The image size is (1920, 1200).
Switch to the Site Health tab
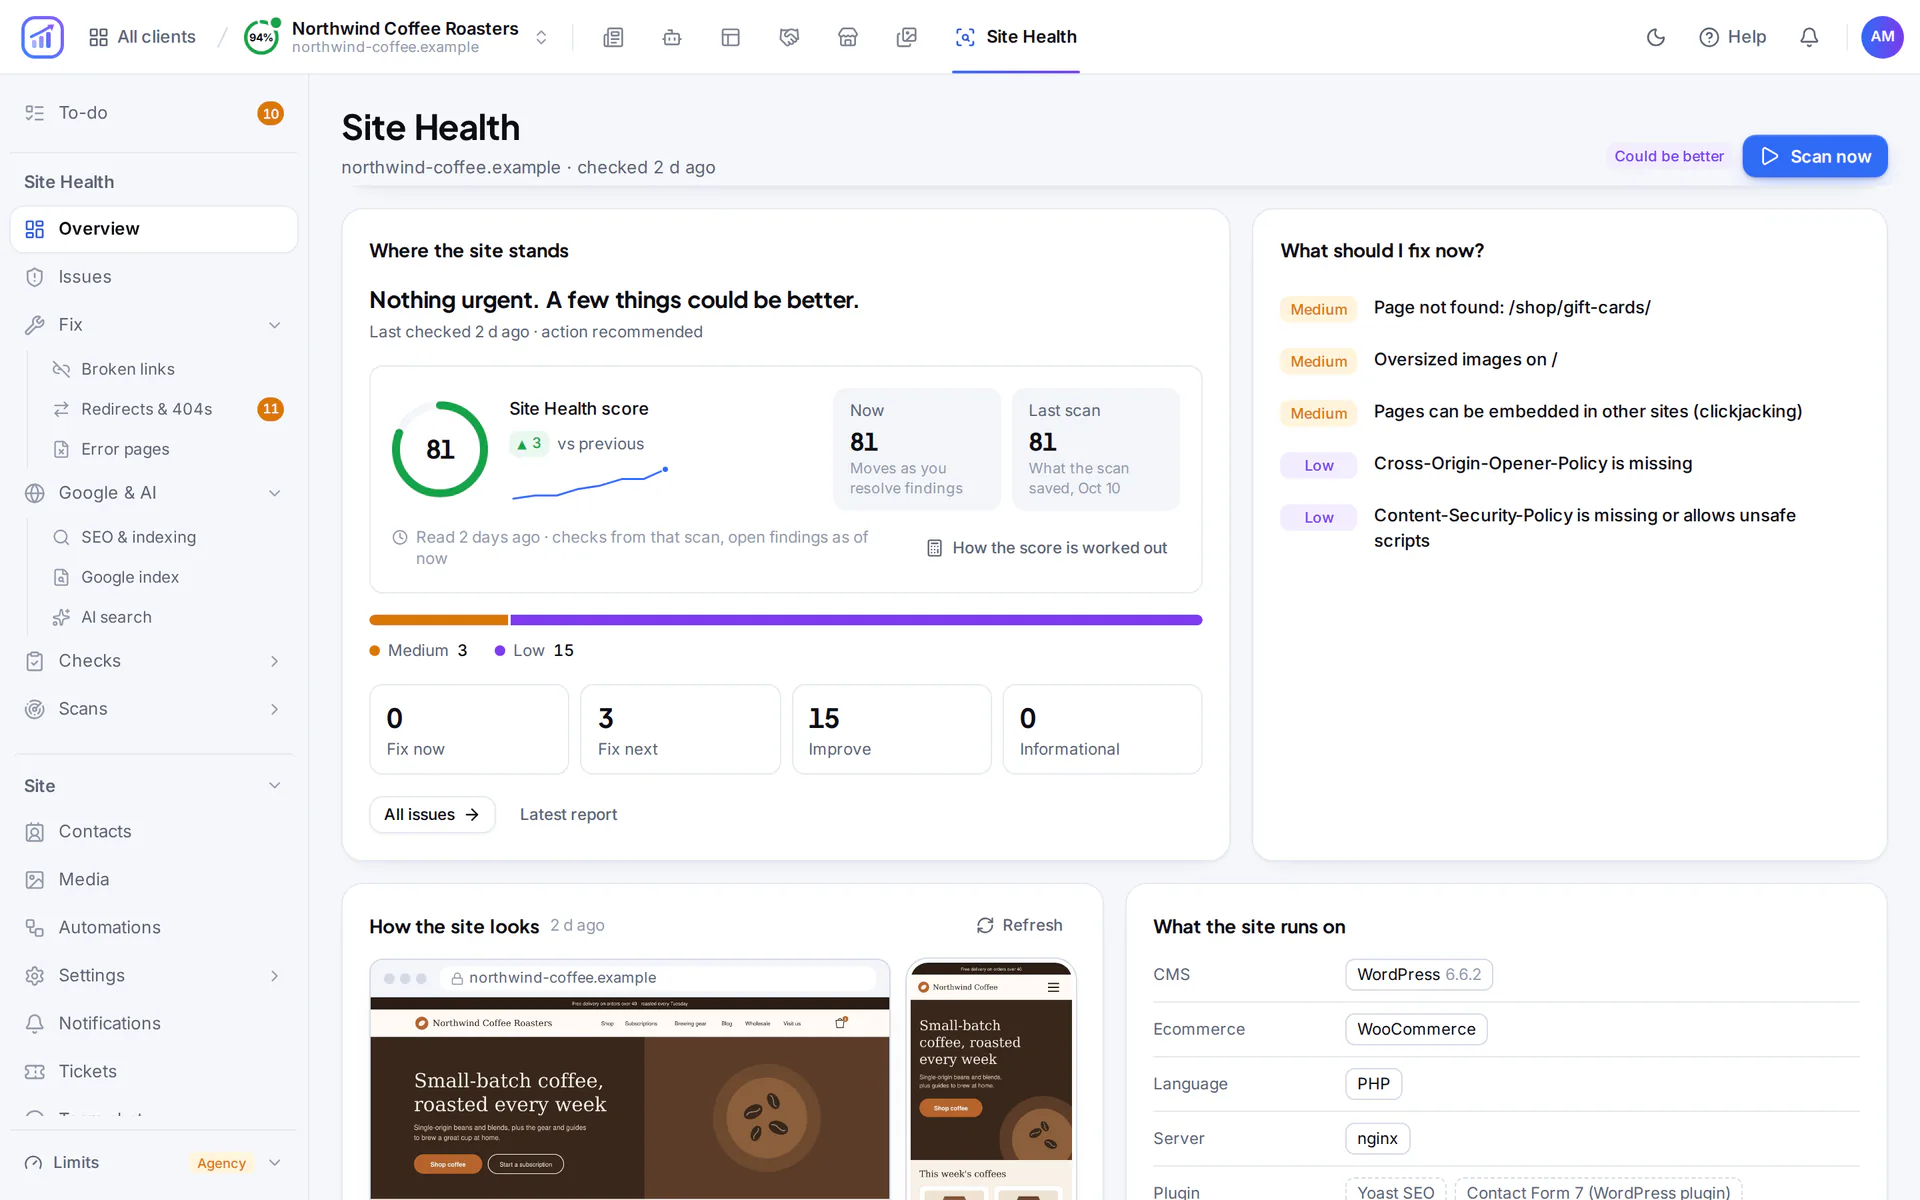[1016, 37]
